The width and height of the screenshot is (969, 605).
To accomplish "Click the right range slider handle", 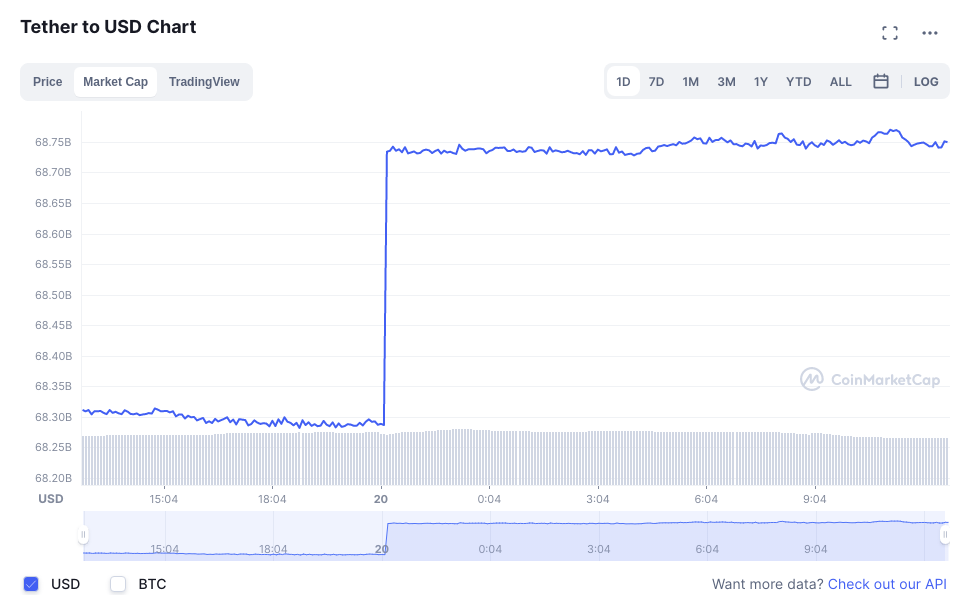I will point(944,535).
